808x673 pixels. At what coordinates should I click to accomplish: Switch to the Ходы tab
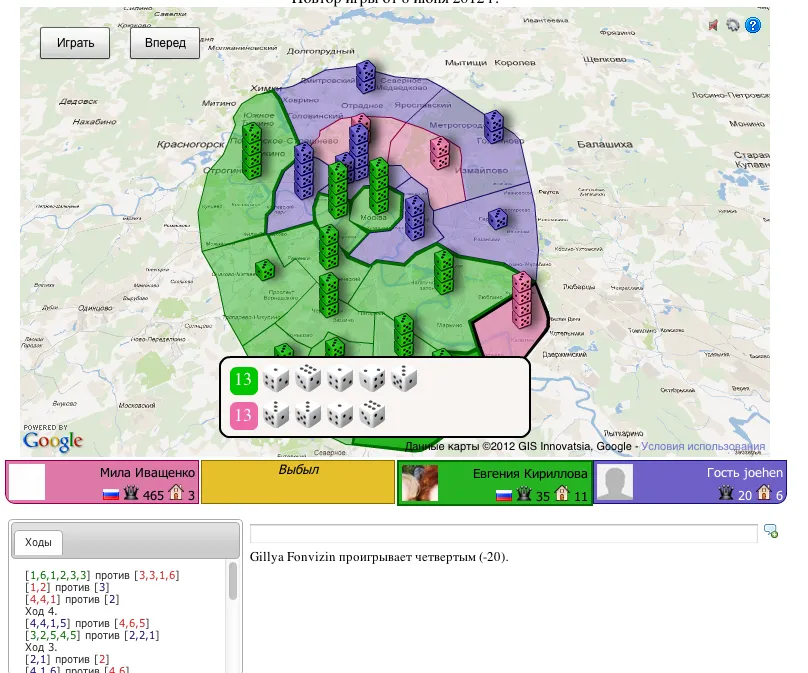(38, 542)
